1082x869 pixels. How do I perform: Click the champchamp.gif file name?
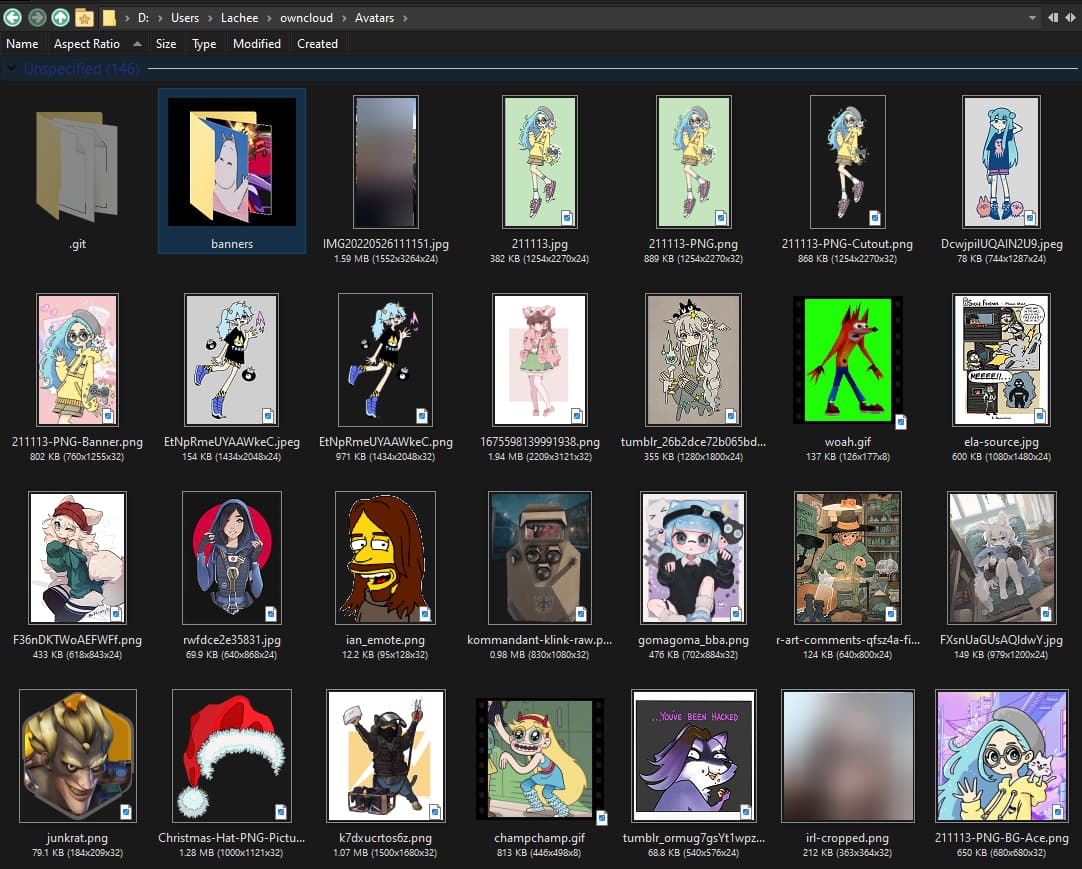coord(540,838)
